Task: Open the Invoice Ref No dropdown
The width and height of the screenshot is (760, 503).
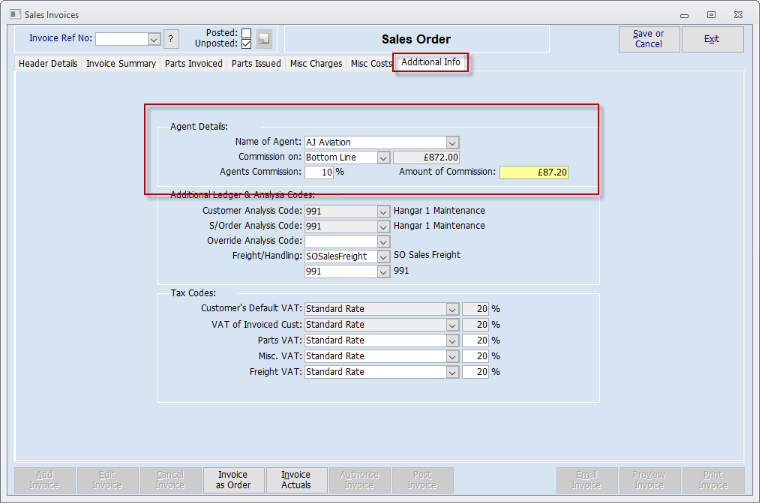Action: 154,39
